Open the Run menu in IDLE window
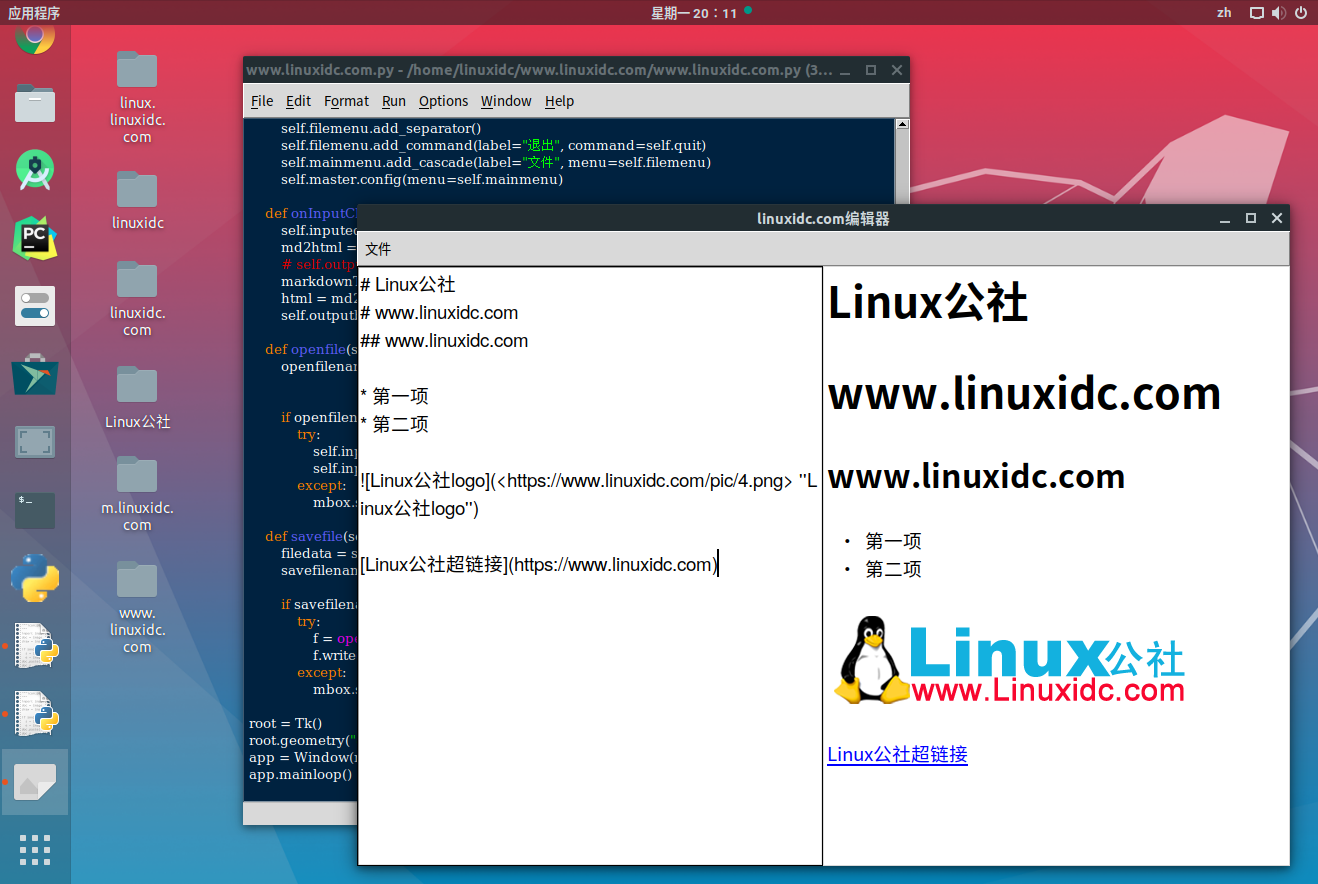Screen dimensions: 1318x884 [x=394, y=101]
